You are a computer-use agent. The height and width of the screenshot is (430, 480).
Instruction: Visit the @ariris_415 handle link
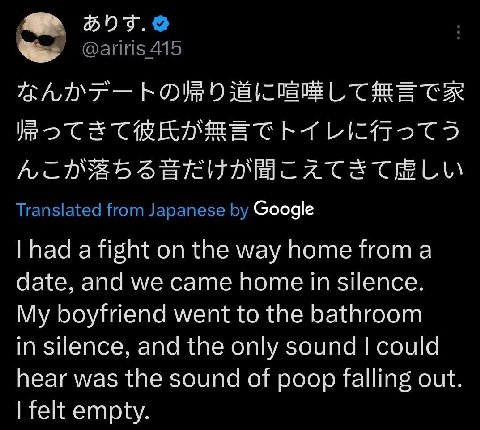point(132,48)
